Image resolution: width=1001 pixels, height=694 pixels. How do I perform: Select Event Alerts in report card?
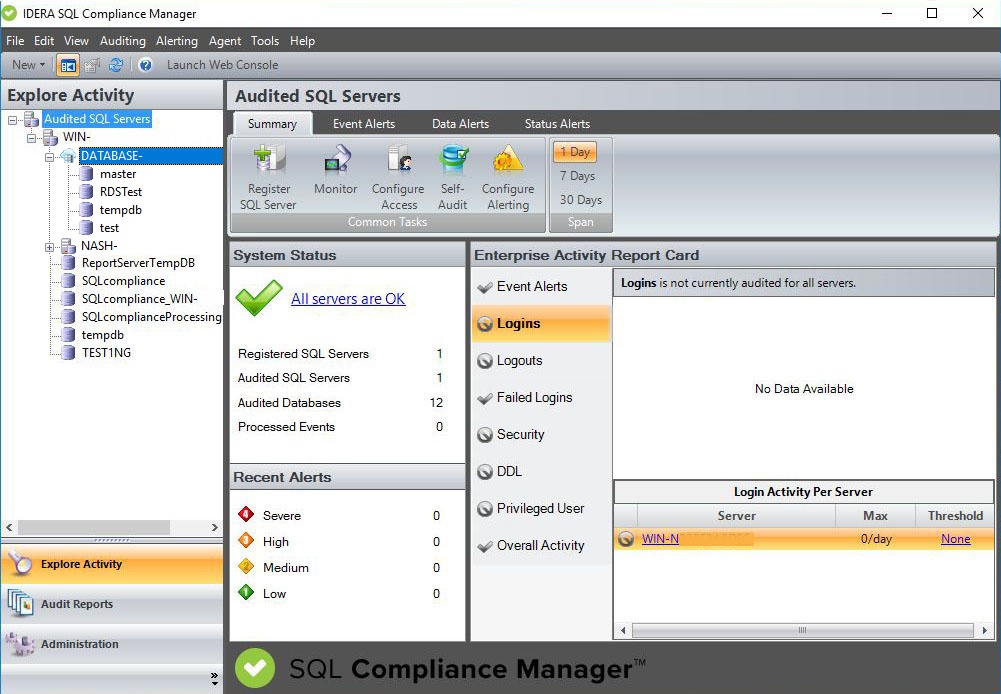(541, 287)
